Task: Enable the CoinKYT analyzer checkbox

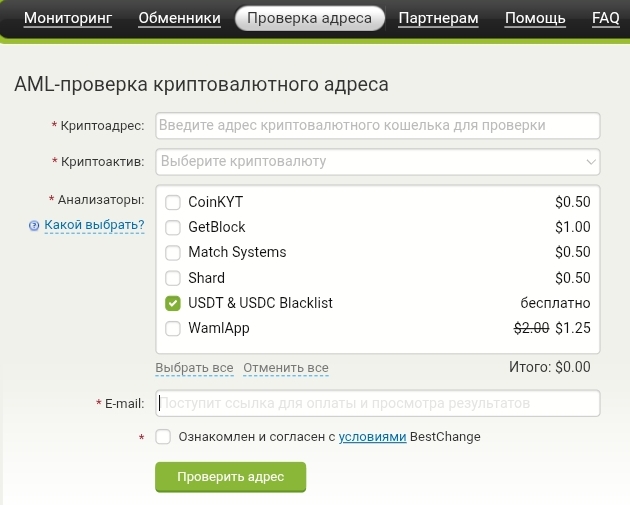Action: [173, 202]
